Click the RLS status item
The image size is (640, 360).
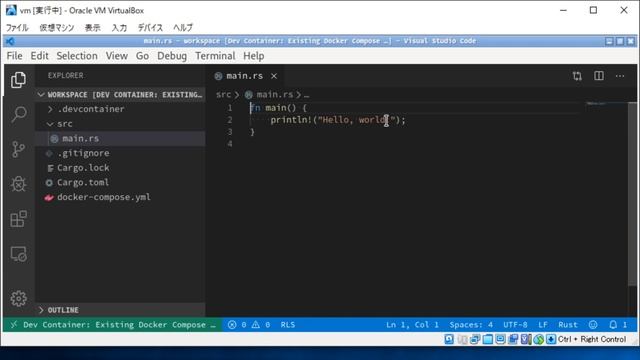(x=288, y=325)
